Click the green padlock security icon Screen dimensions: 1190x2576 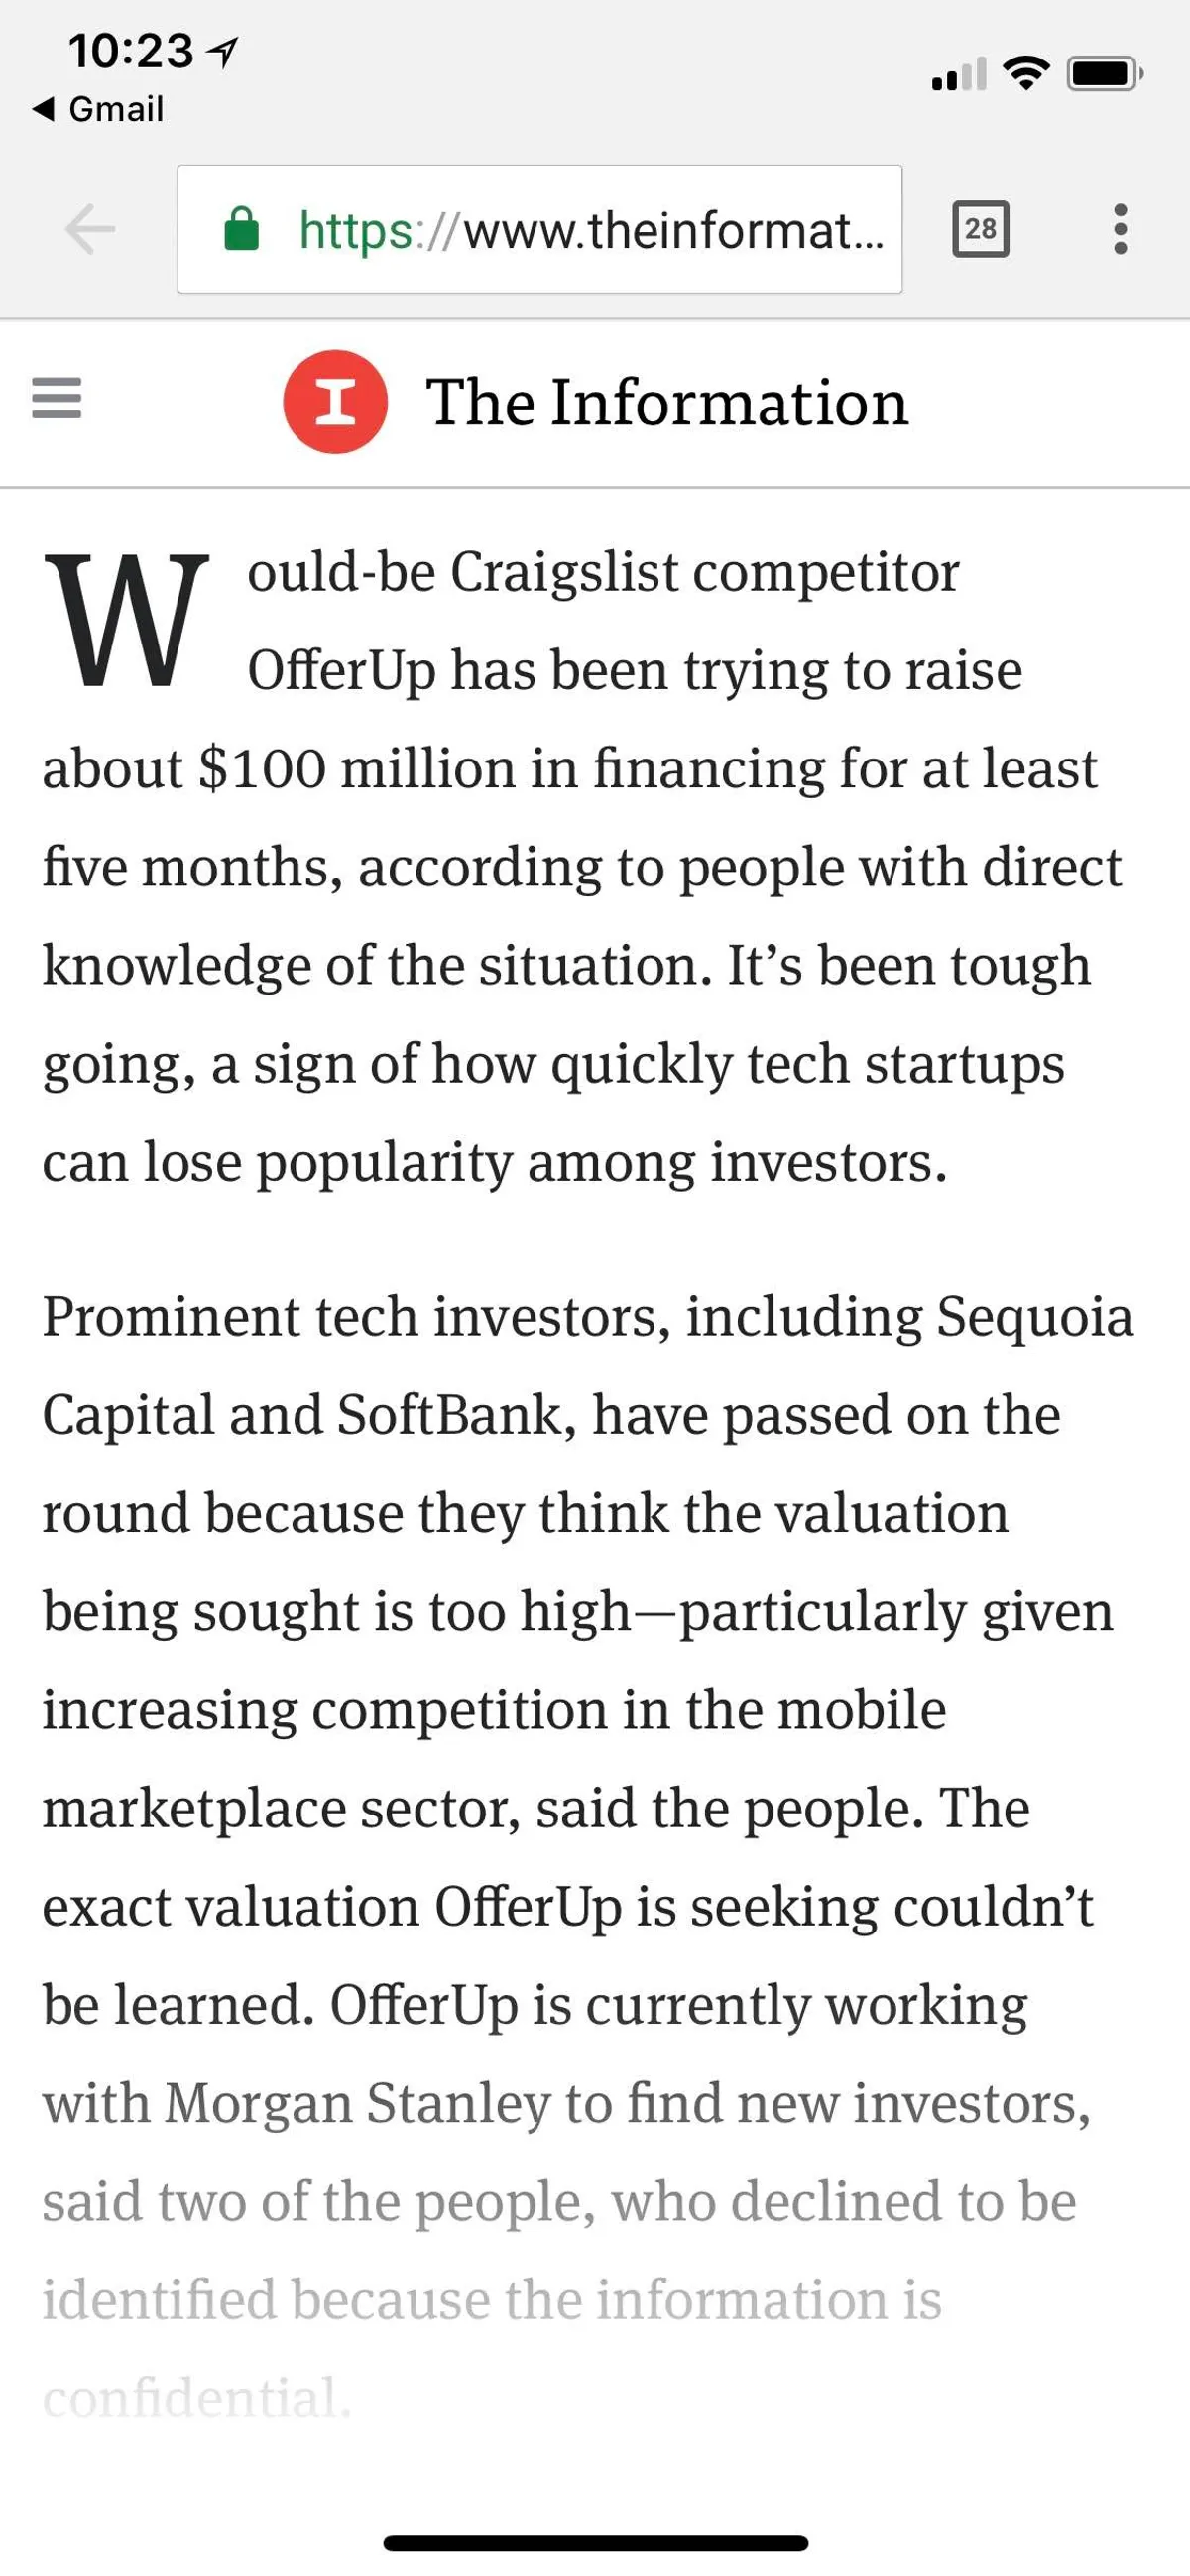(x=241, y=229)
